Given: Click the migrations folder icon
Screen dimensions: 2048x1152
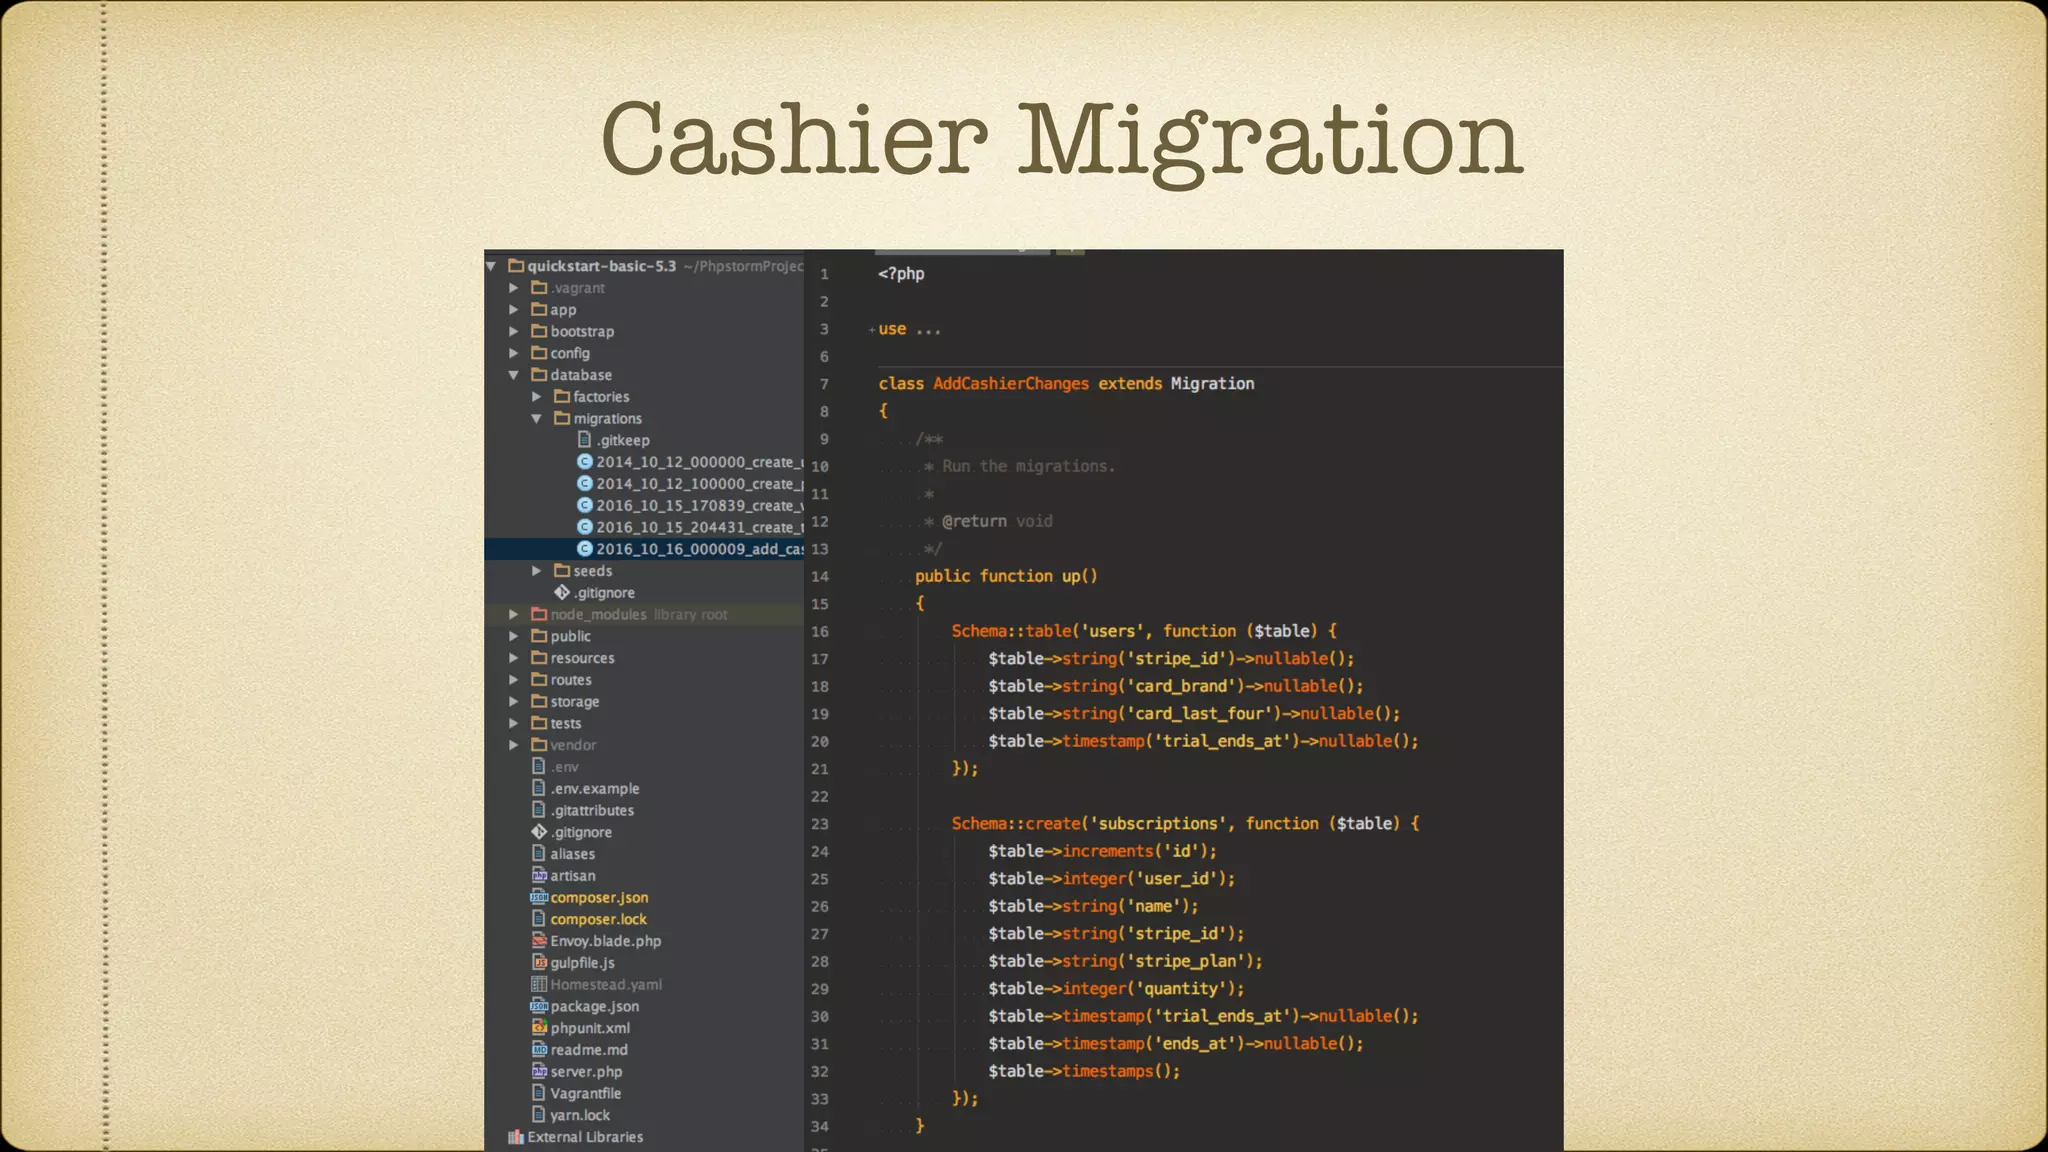Looking at the screenshot, I should coord(562,419).
